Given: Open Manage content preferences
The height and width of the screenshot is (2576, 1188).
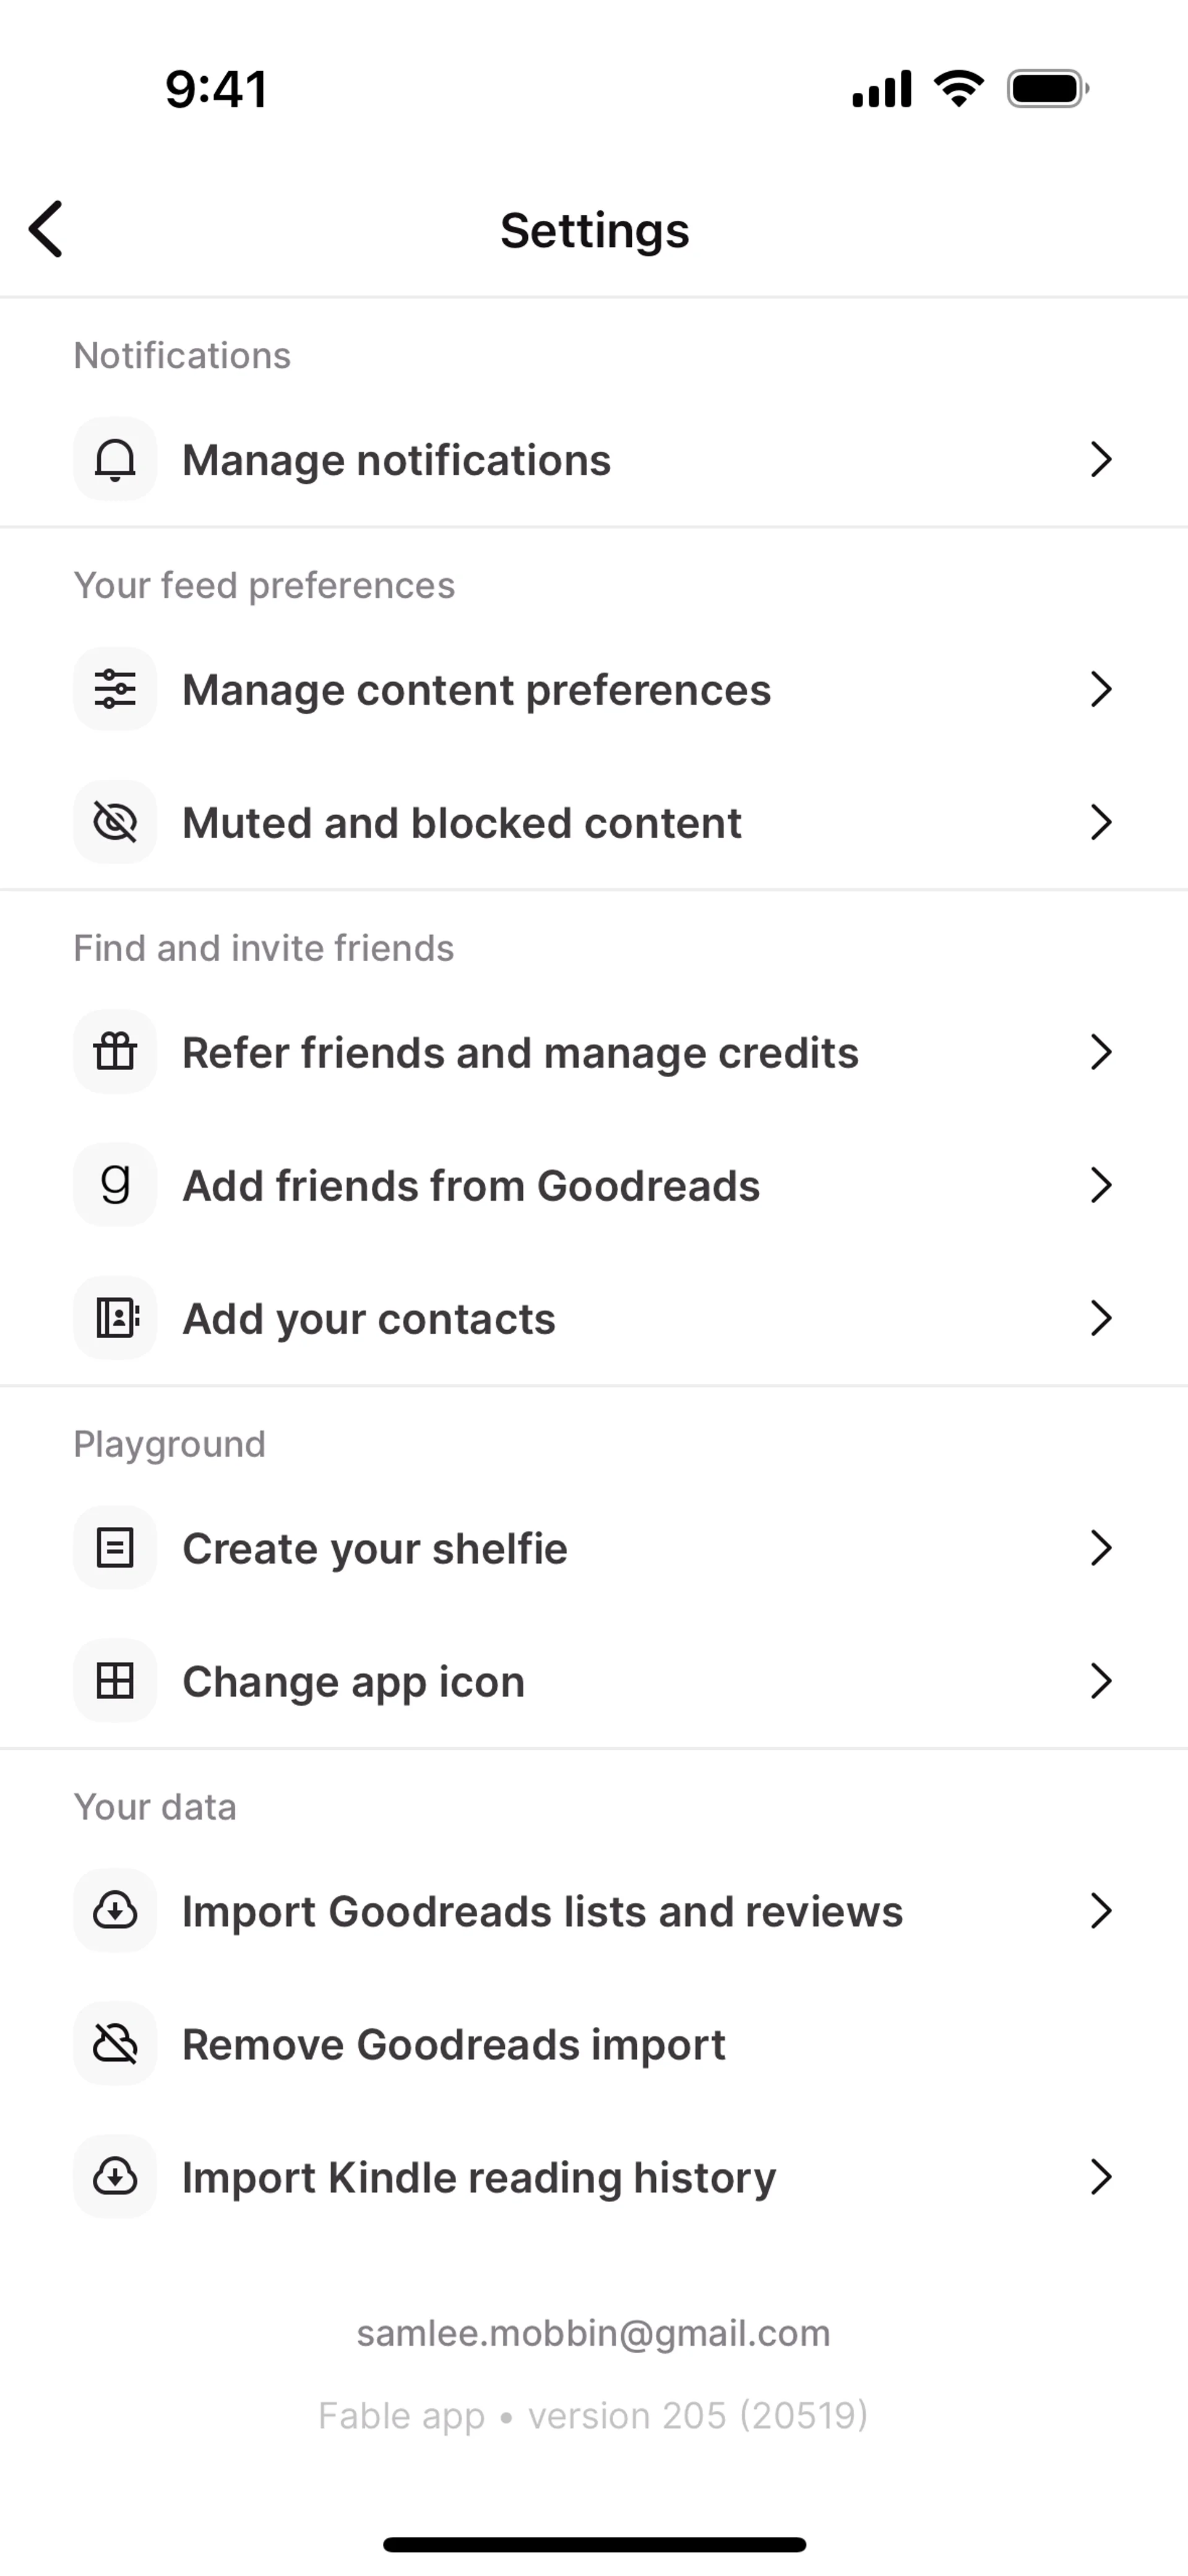Looking at the screenshot, I should (476, 690).
